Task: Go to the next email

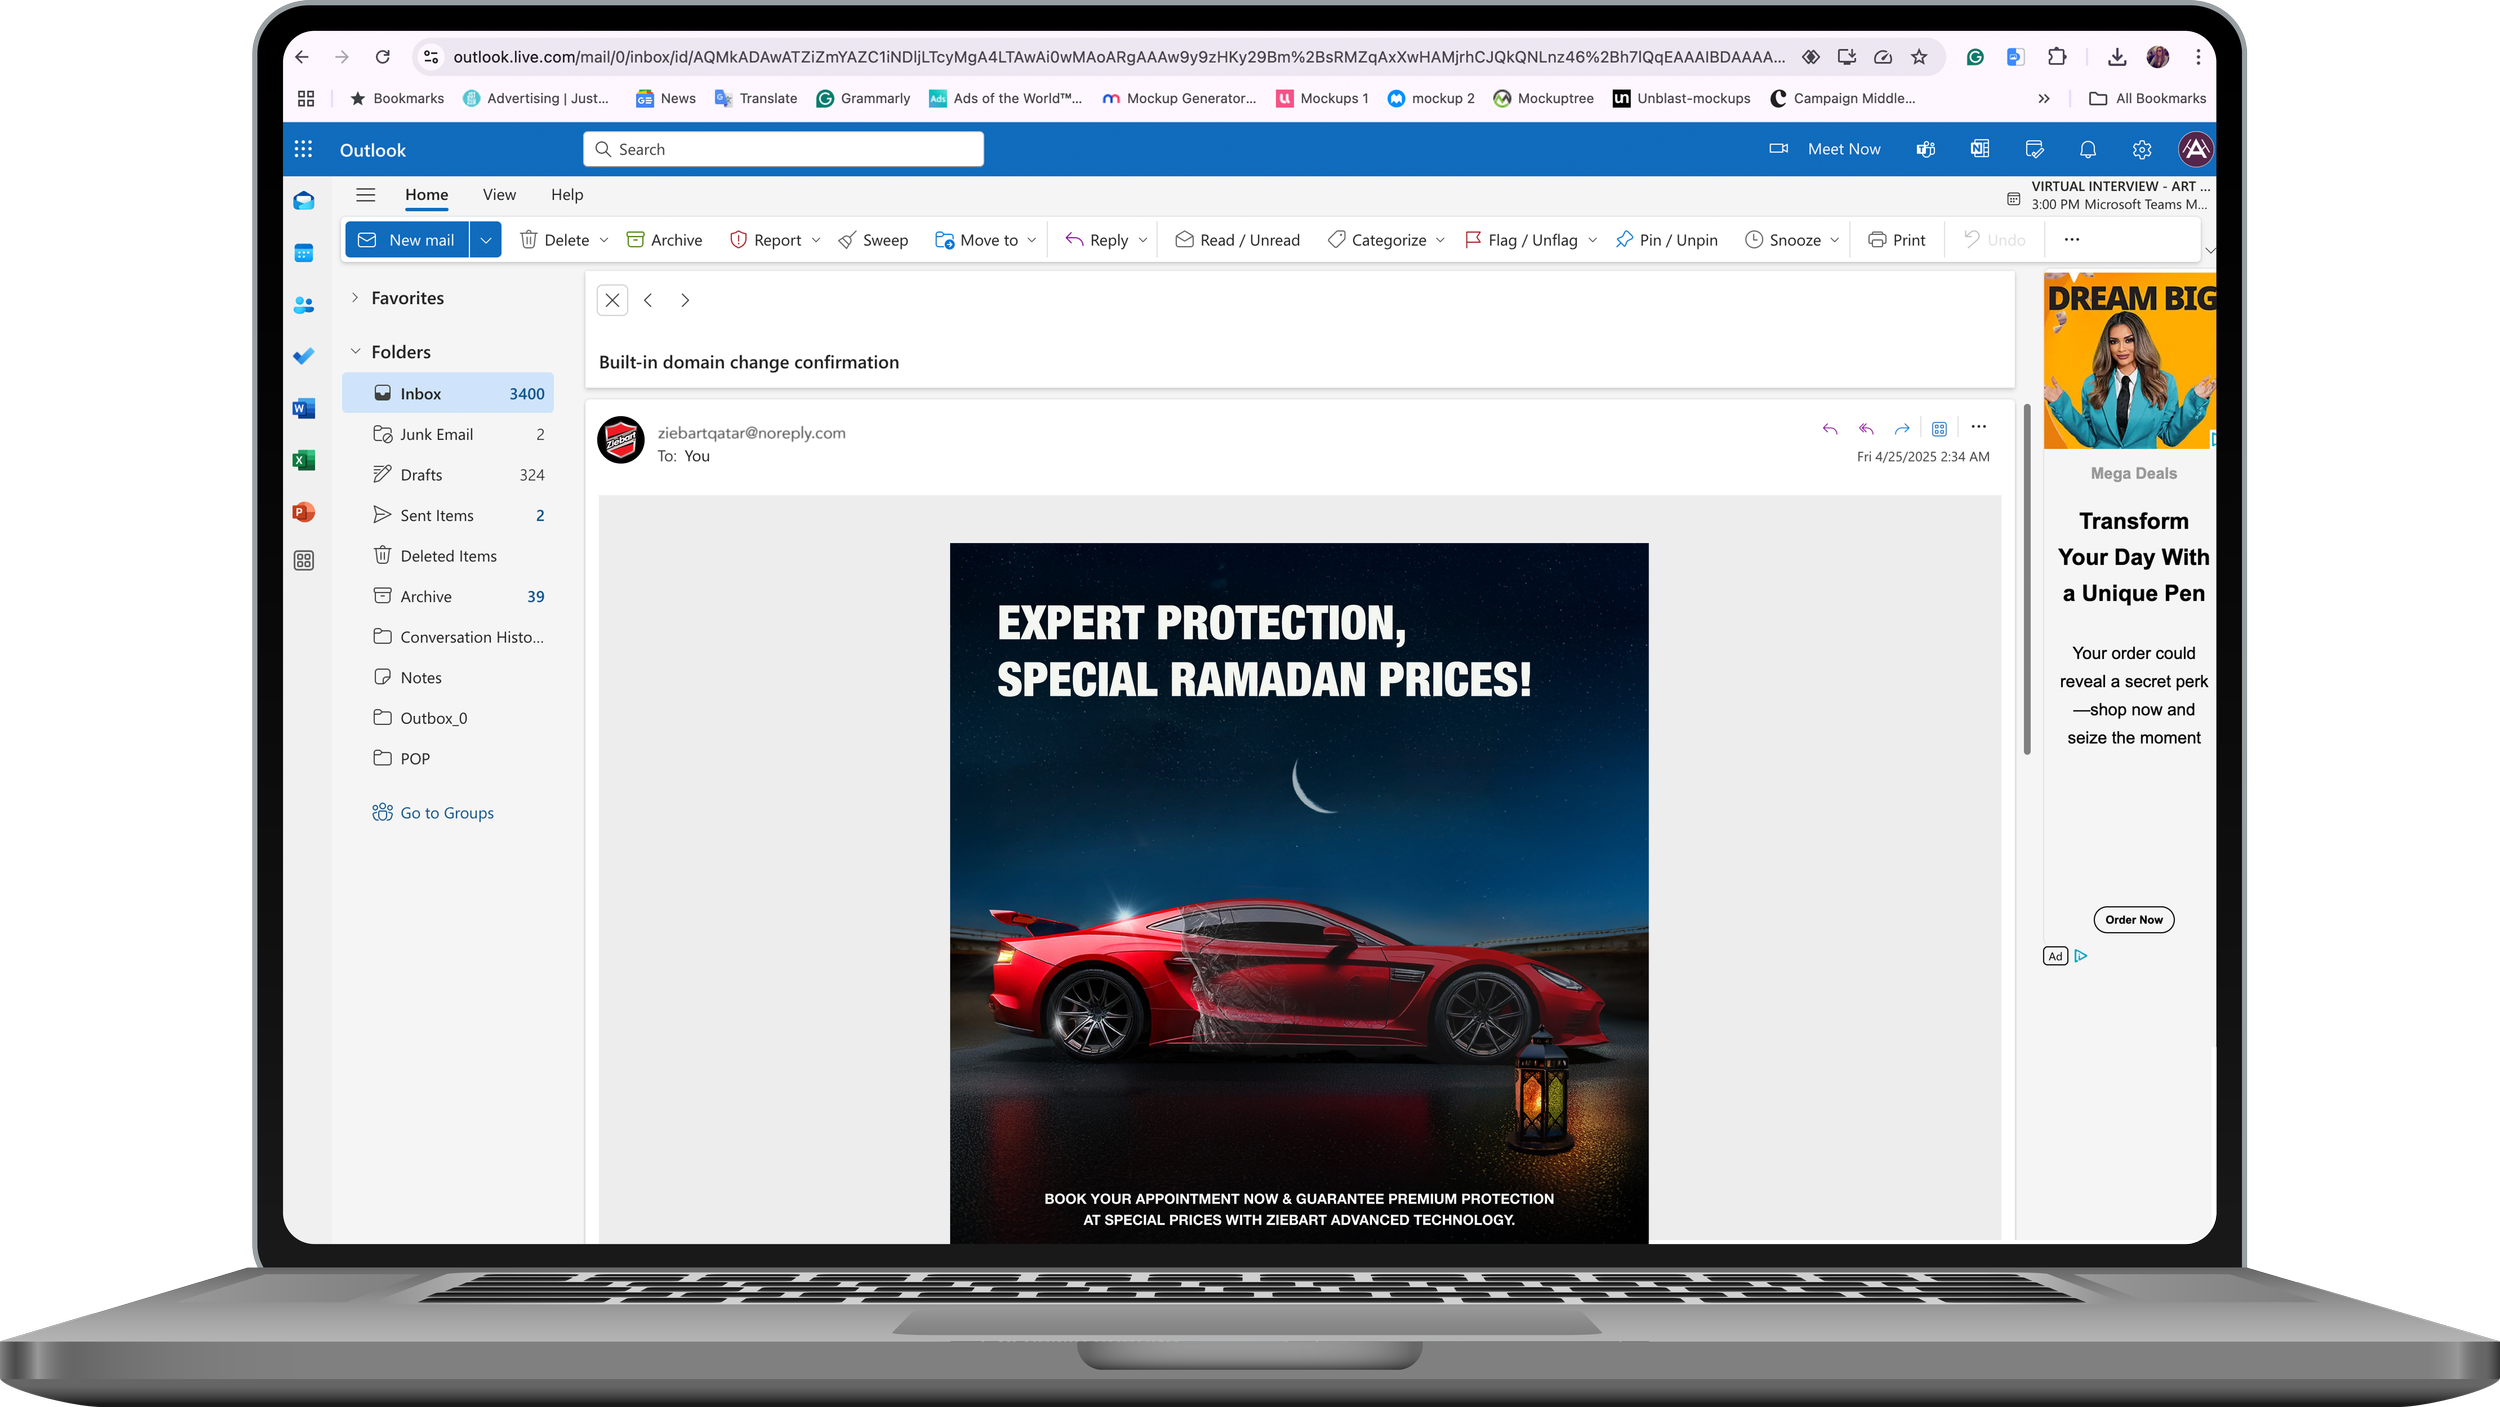Action: click(685, 300)
